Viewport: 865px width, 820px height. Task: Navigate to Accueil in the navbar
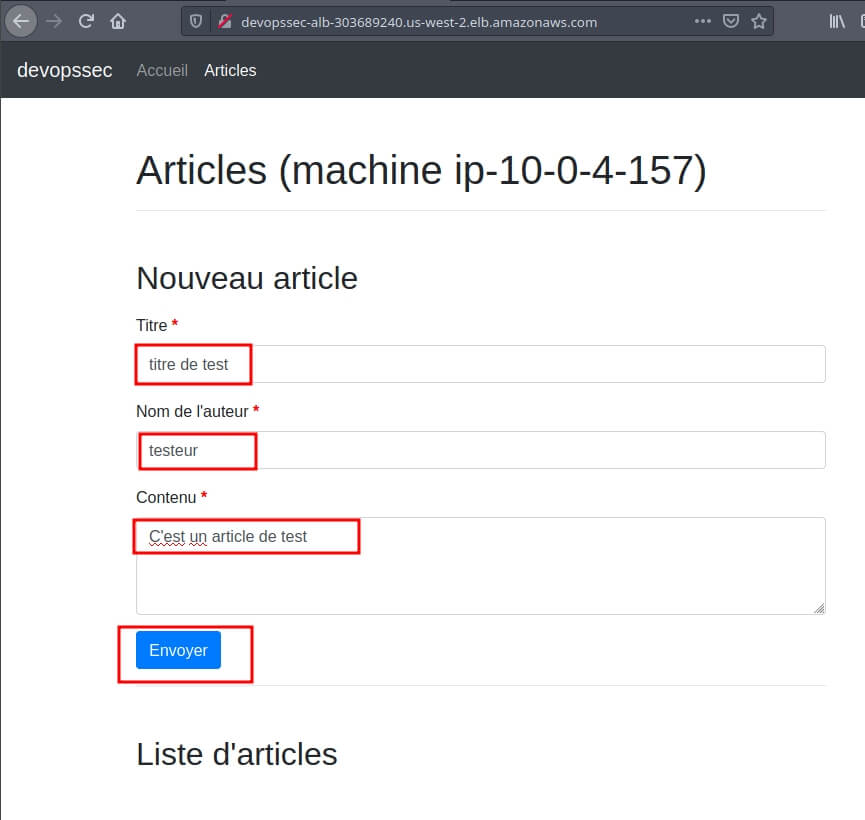point(162,70)
